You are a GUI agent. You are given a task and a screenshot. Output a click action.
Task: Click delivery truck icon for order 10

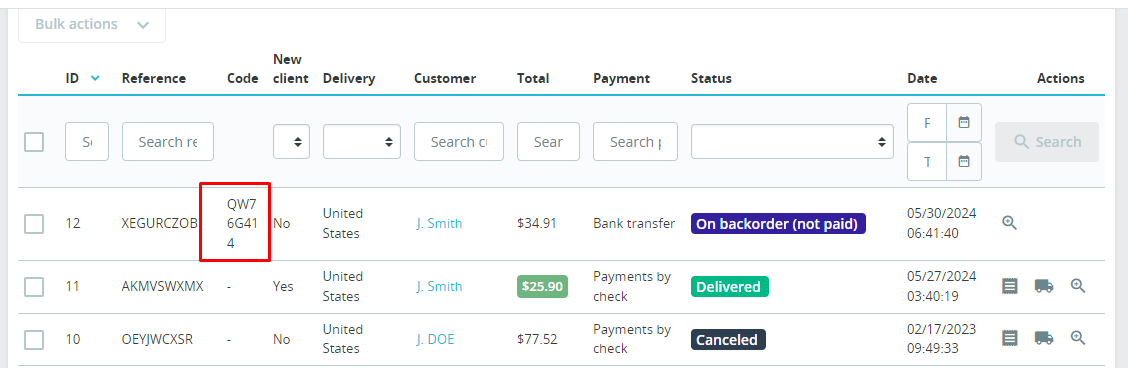coord(1044,338)
